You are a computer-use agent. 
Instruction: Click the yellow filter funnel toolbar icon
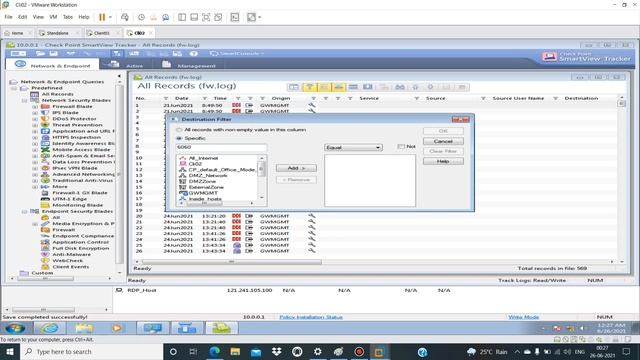pos(309,87)
